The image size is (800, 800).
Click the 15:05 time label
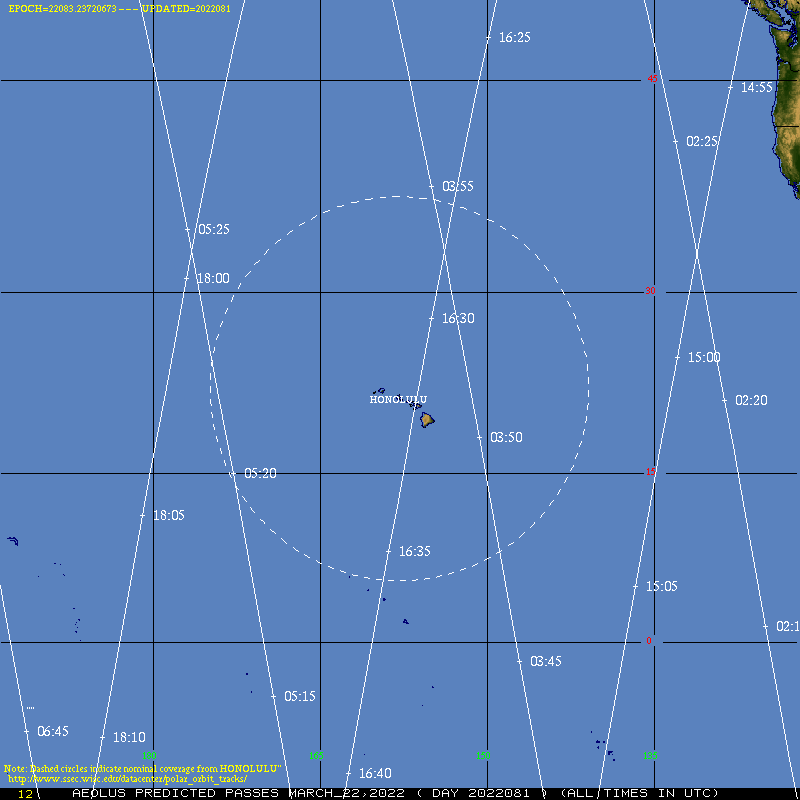662,586
